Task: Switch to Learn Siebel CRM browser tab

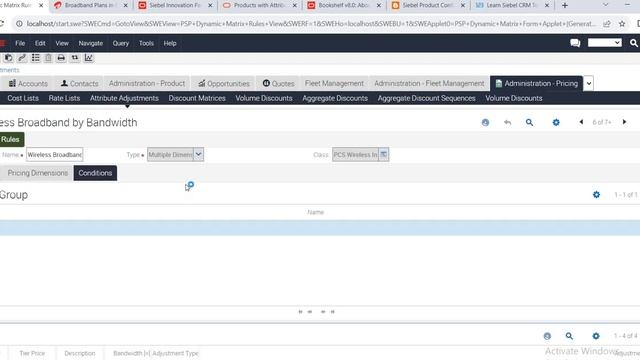Action: 512,5
